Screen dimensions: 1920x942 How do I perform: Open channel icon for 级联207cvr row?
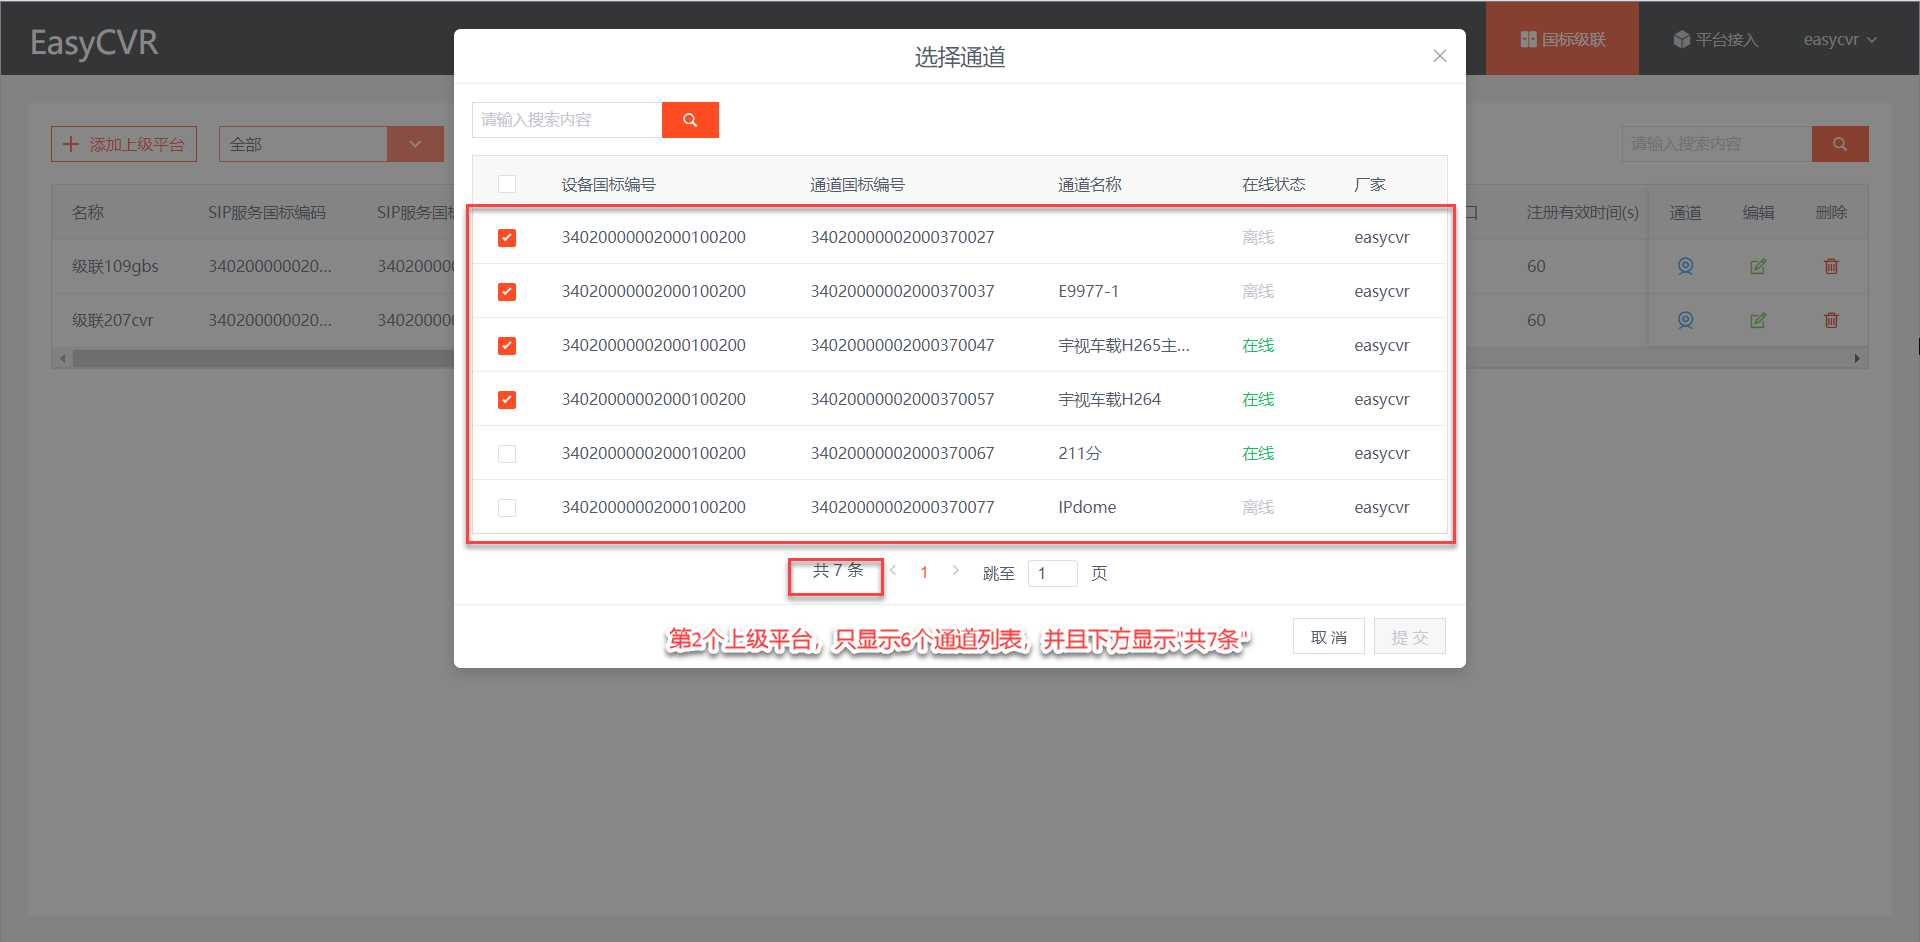pos(1685,320)
